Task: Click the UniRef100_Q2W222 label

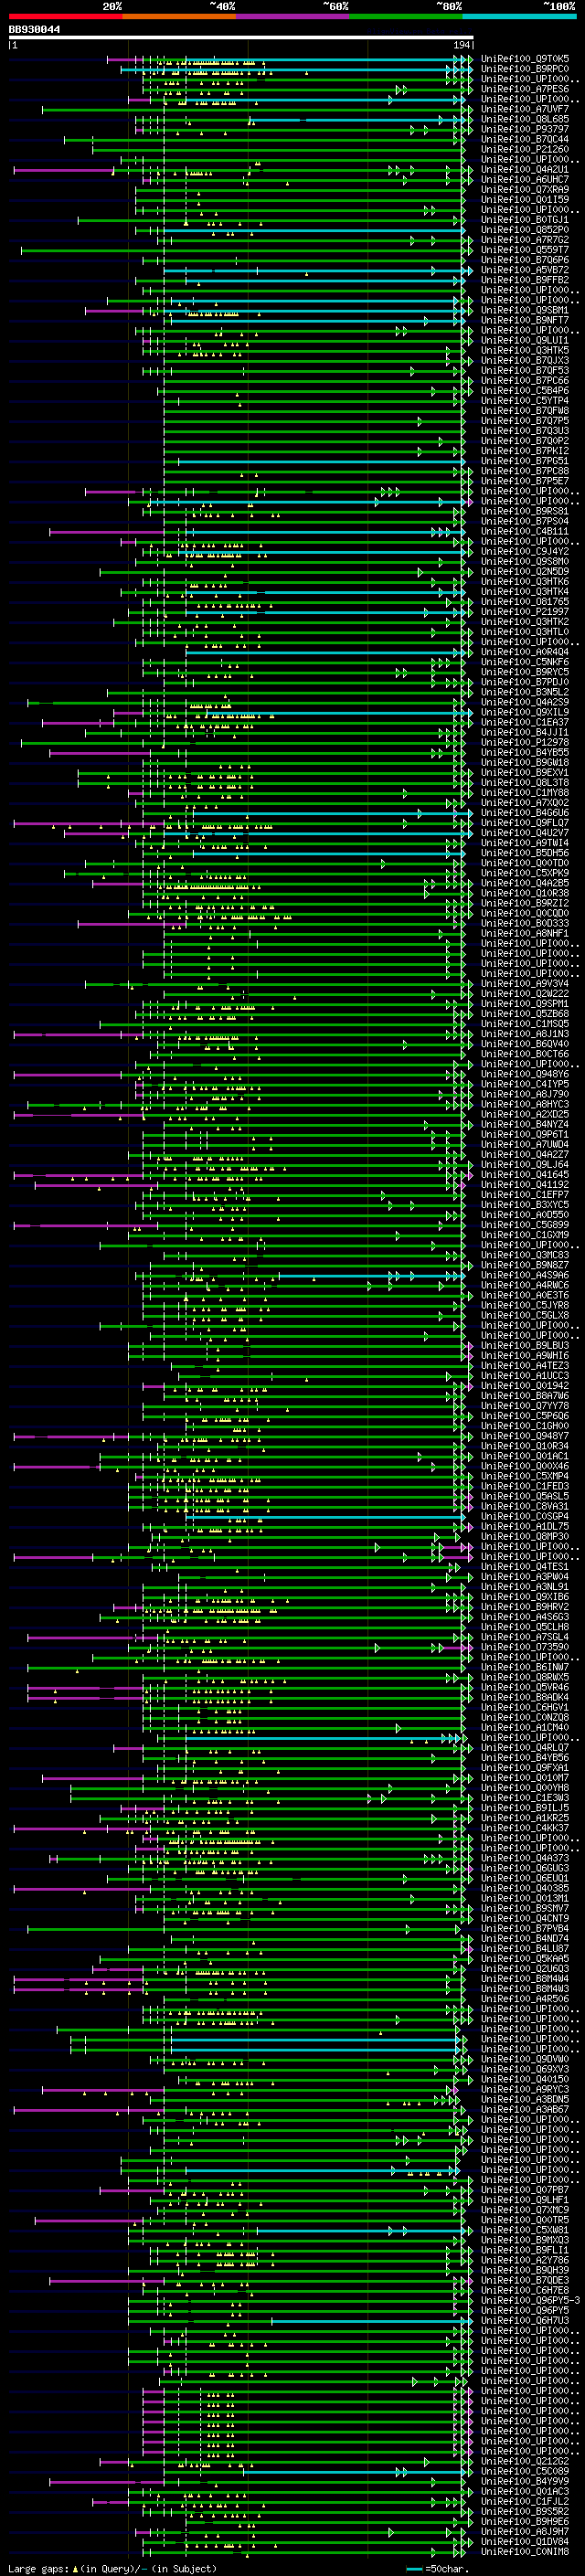Action: coord(525,994)
